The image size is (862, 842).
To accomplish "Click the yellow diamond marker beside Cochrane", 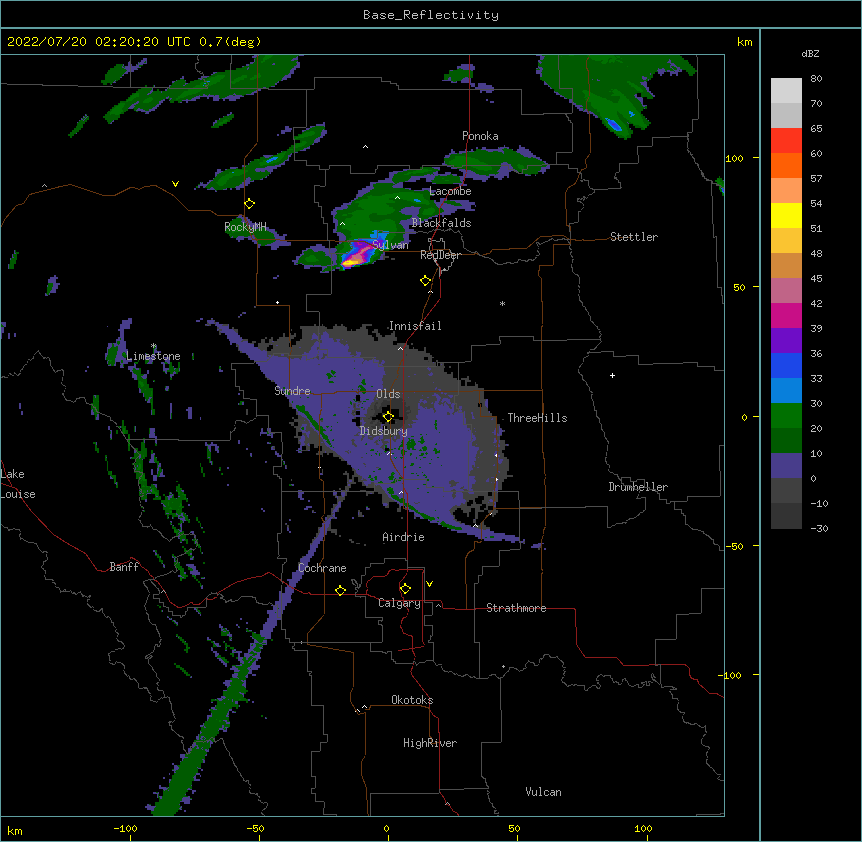I will coord(340,590).
